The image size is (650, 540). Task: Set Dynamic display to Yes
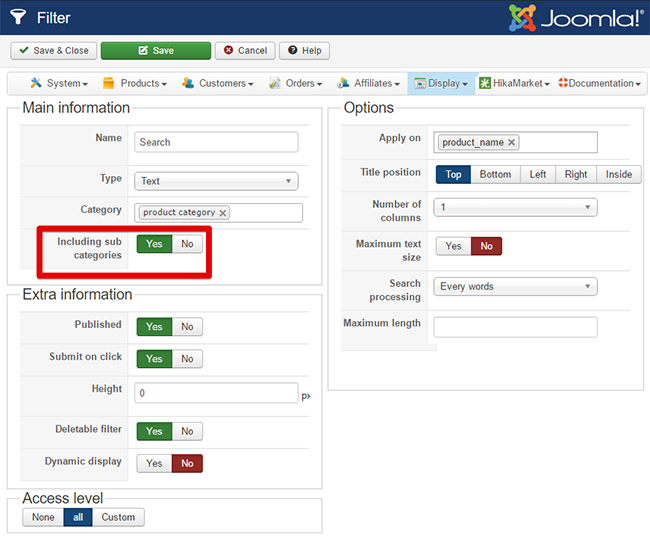pyautogui.click(x=154, y=463)
